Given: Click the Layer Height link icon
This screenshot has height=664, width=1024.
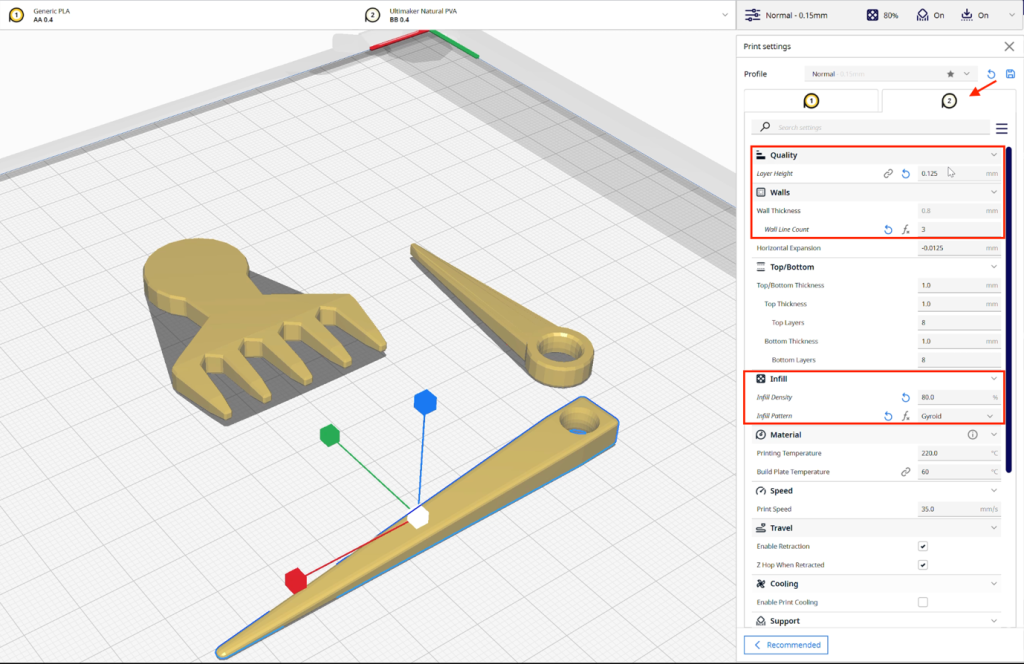Looking at the screenshot, I should point(888,174).
